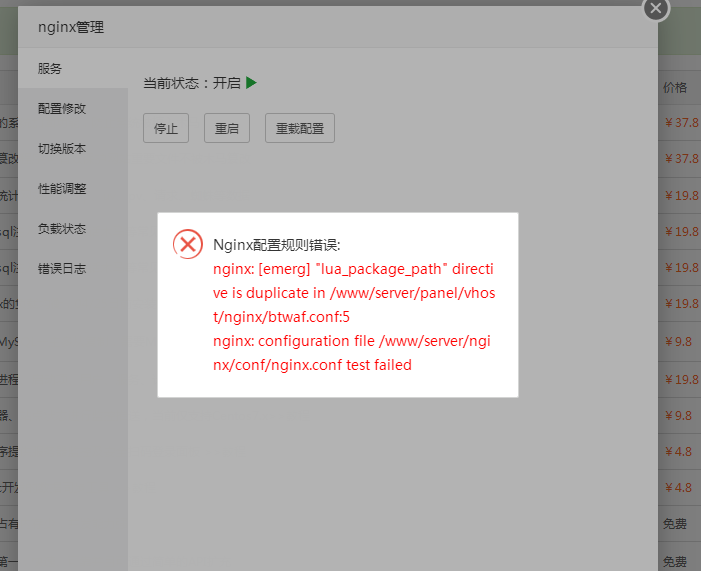Click the 重载配置 button
The height and width of the screenshot is (571, 701).
coord(300,128)
